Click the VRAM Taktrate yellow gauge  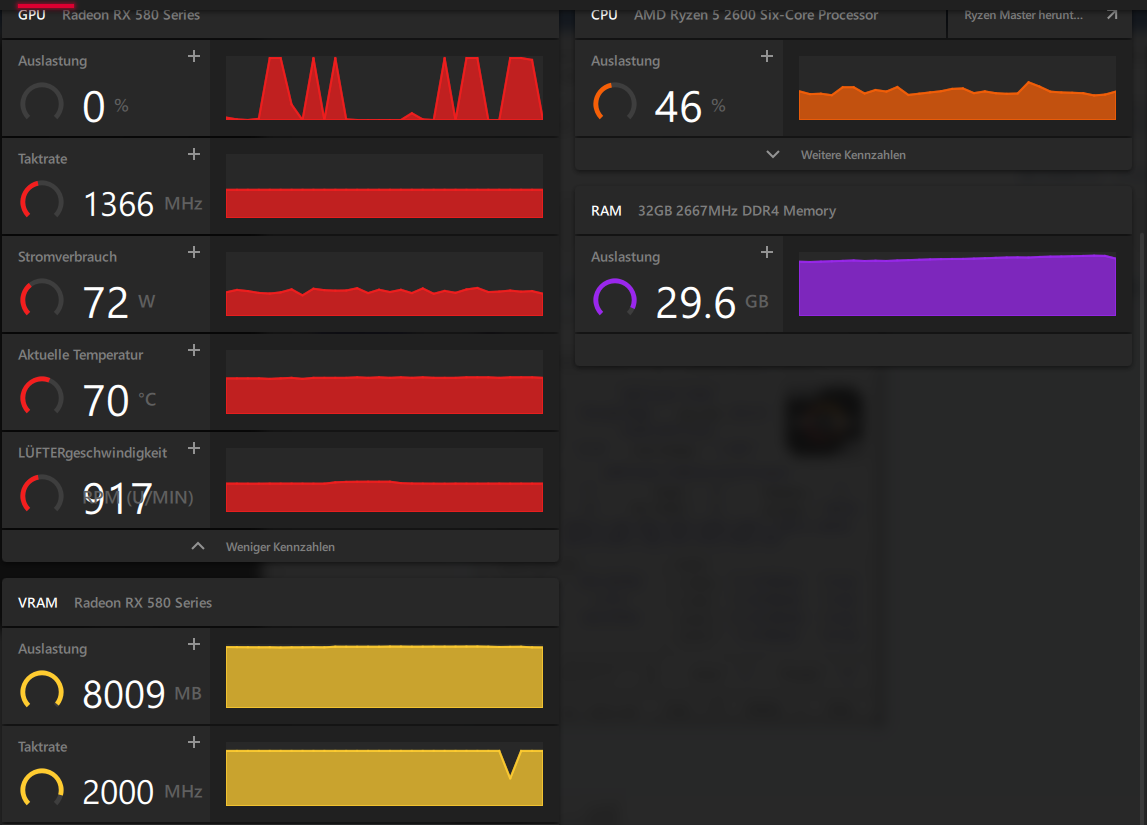pos(42,789)
